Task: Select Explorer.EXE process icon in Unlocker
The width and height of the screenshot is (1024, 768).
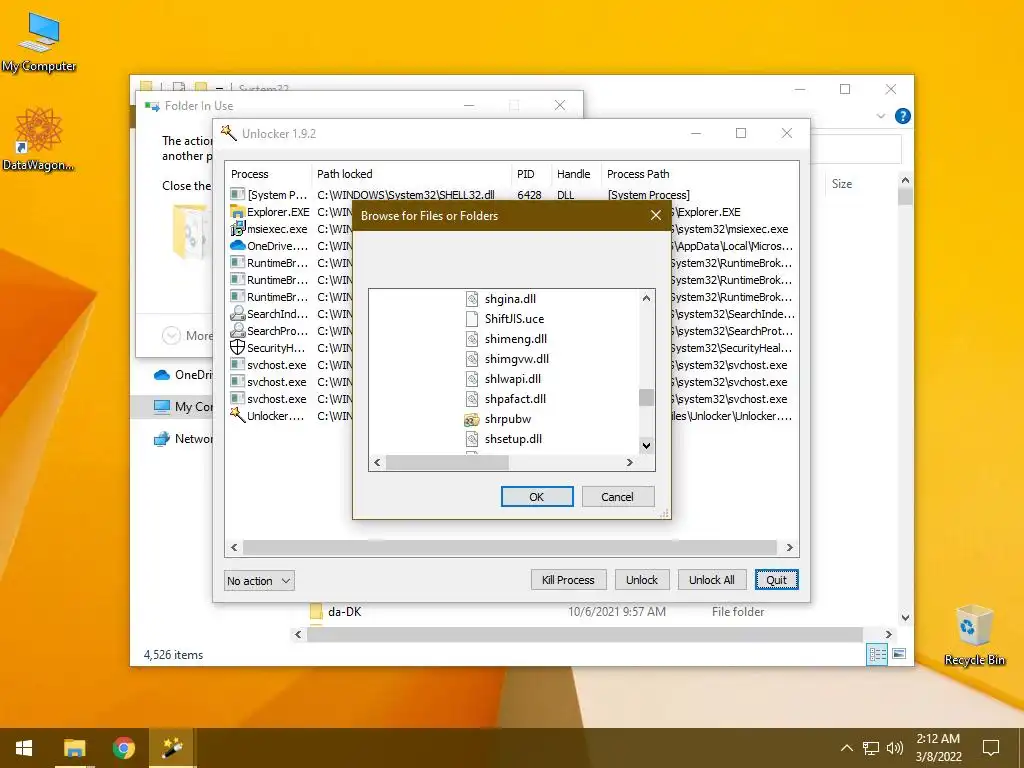Action: click(x=237, y=212)
